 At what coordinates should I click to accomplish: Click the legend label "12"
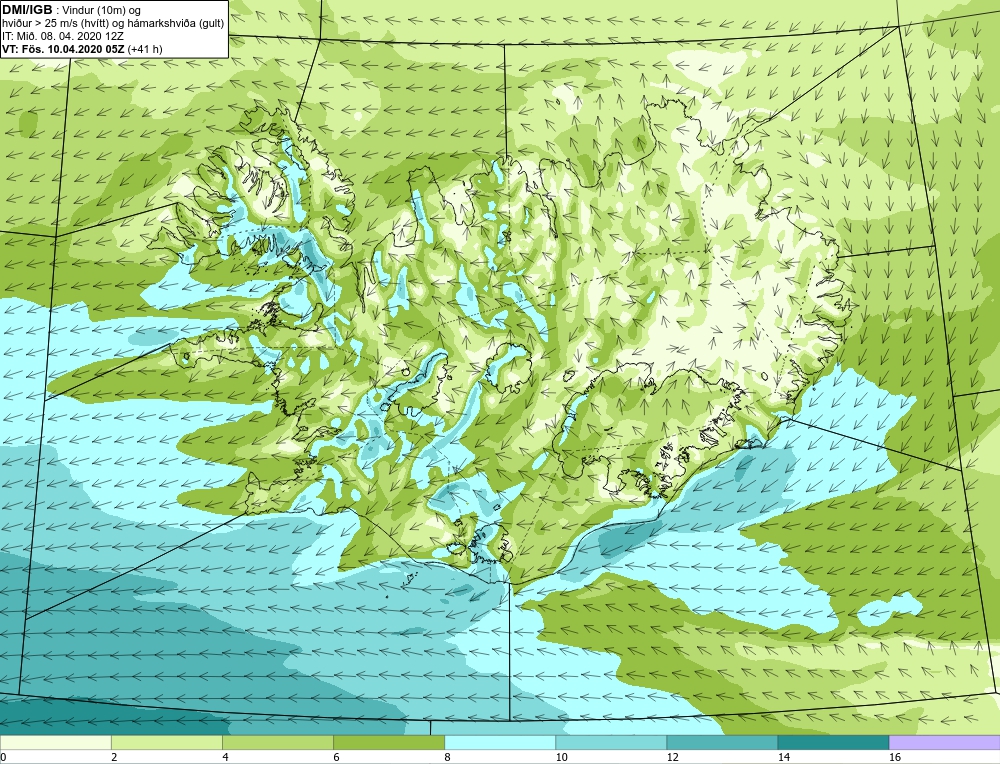point(672,757)
